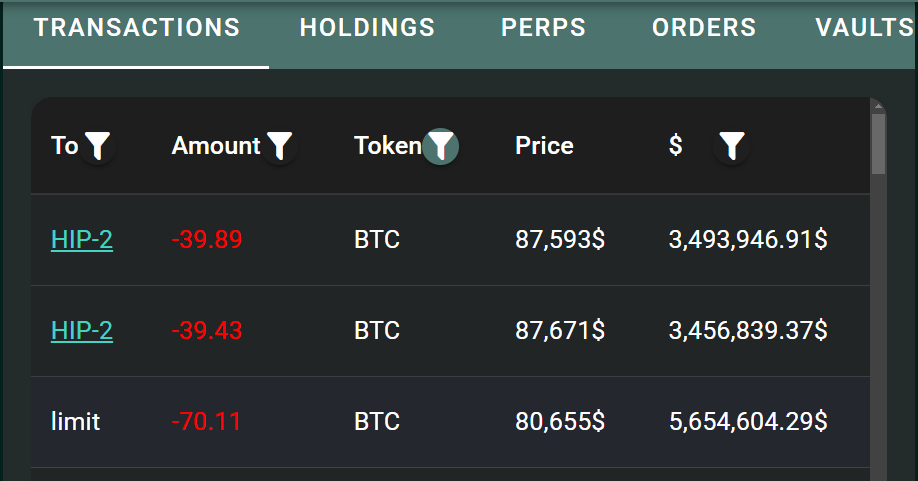Screen dimensions: 918x481
Task: Click the scrollbar up arrow
Action: point(878,106)
